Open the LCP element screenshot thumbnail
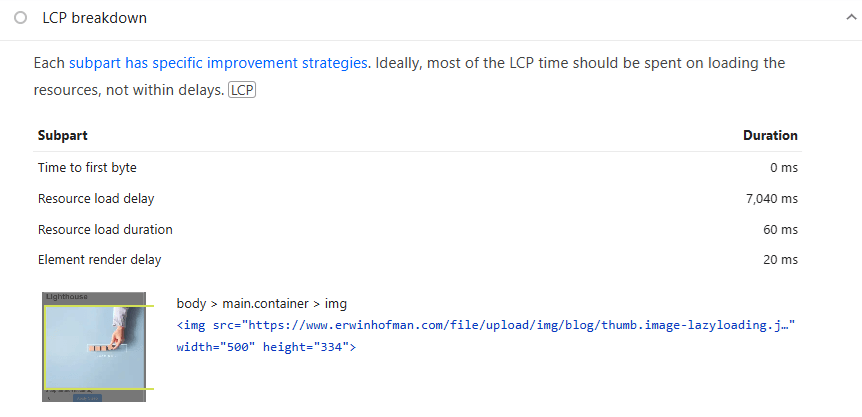This screenshot has height=417, width=862. tap(95, 346)
